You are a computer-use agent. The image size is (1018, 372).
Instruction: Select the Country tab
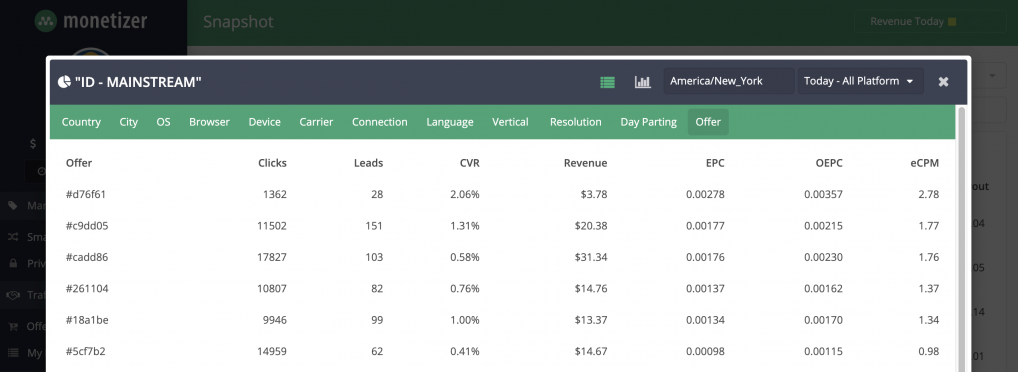point(81,122)
